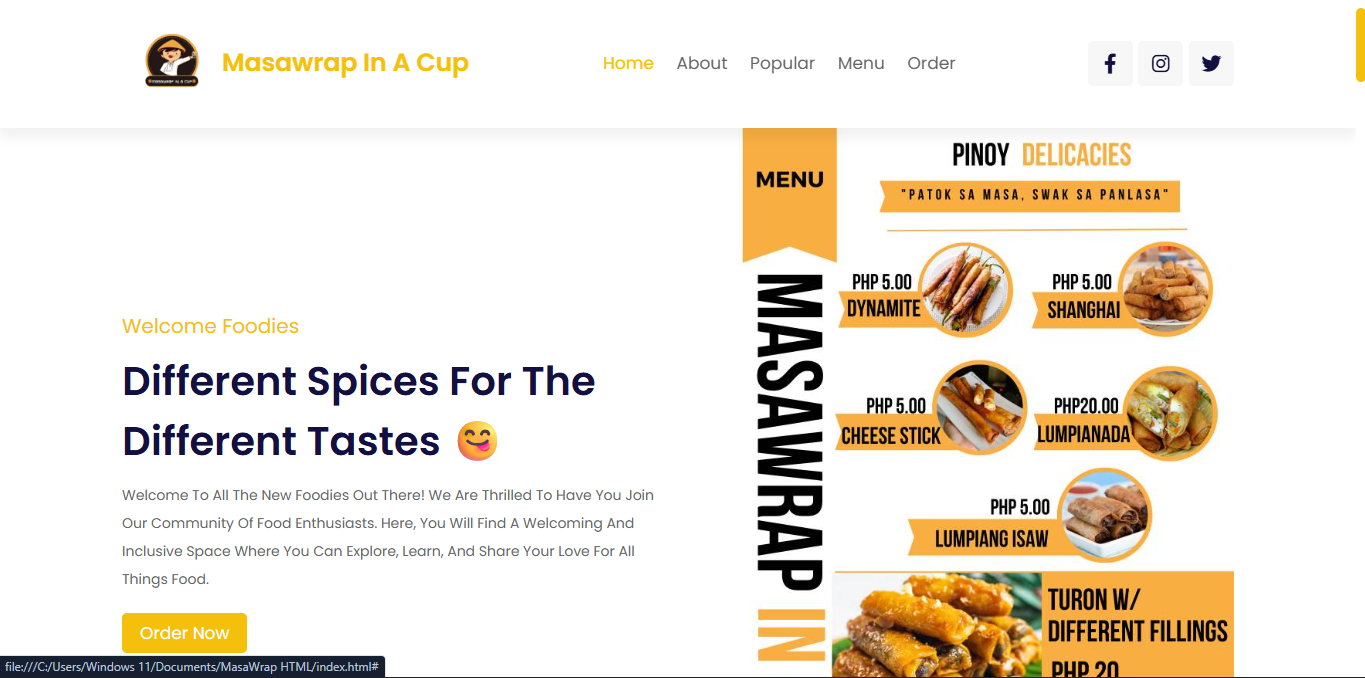Viewport: 1365px width, 678px height.
Task: Click the orange MENU ribbon banner
Action: (790, 195)
